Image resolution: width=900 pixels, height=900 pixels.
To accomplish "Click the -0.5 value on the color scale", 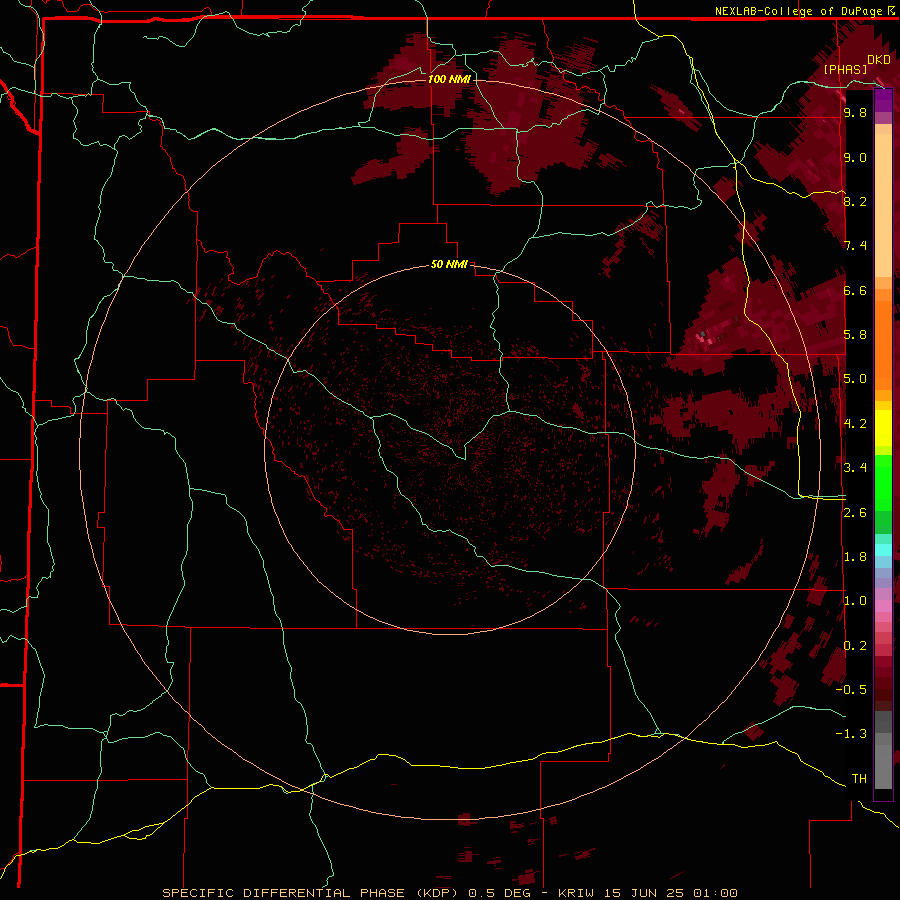I will tap(851, 690).
